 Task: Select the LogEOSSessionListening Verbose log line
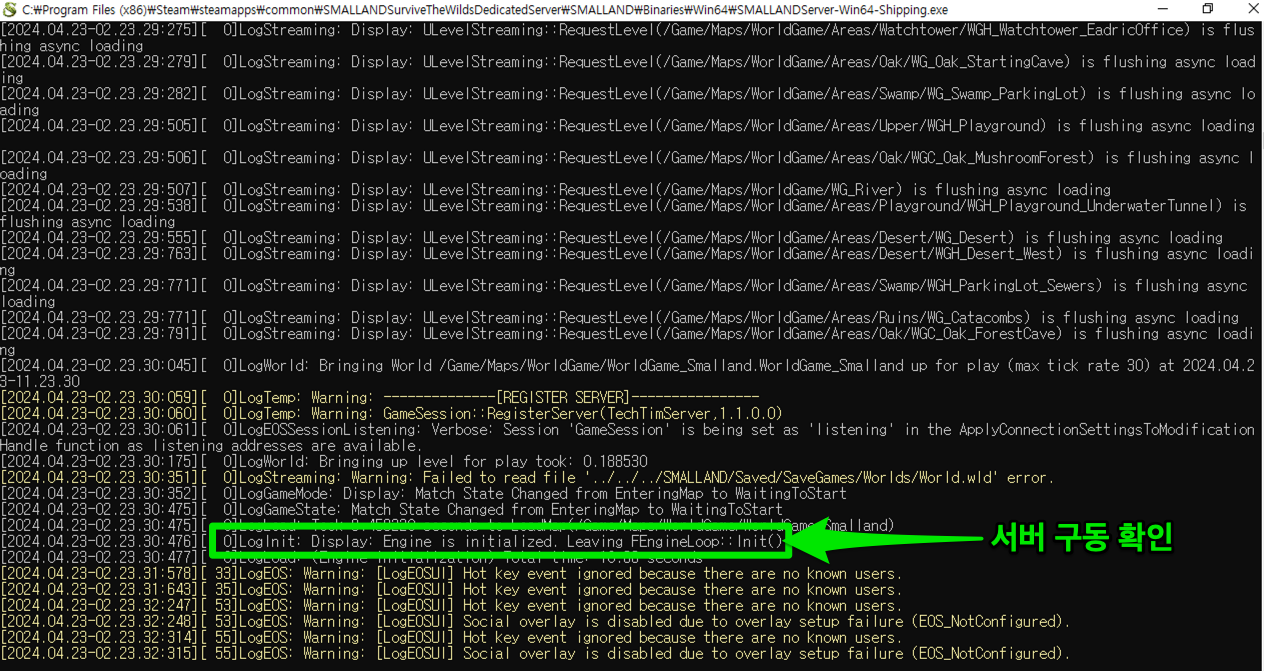627,438
